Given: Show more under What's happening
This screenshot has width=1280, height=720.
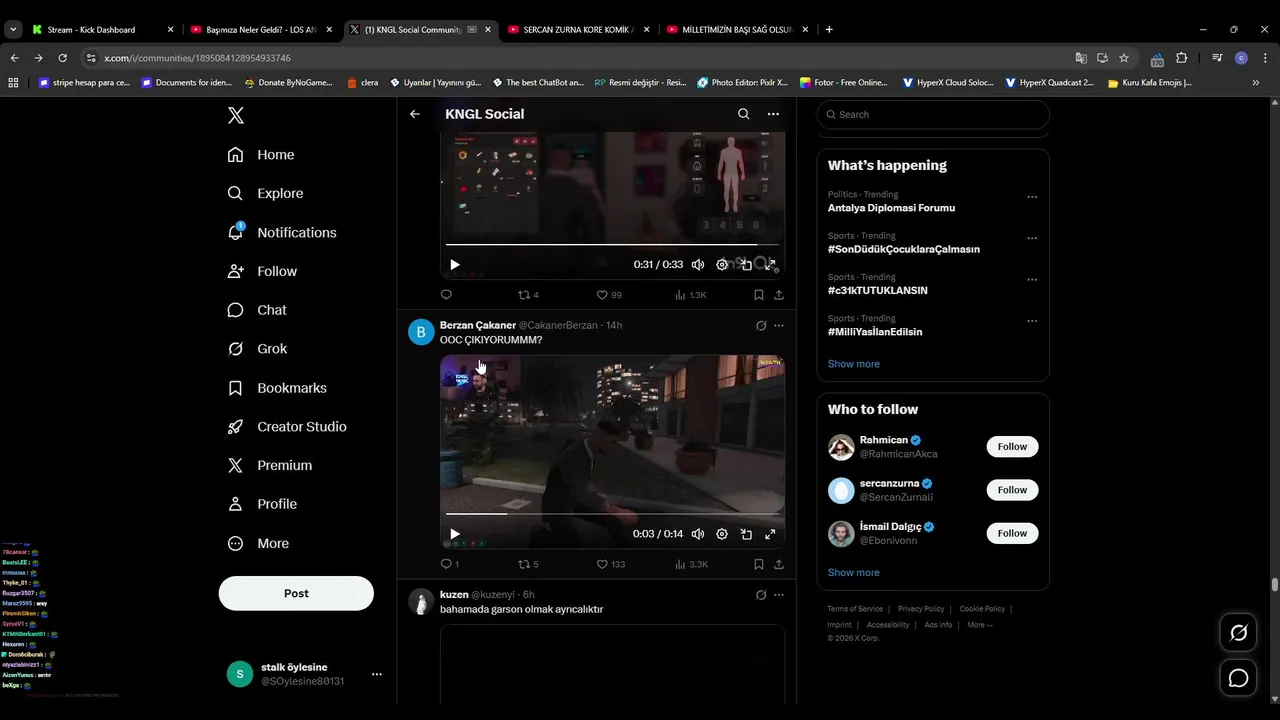Looking at the screenshot, I should 854,364.
